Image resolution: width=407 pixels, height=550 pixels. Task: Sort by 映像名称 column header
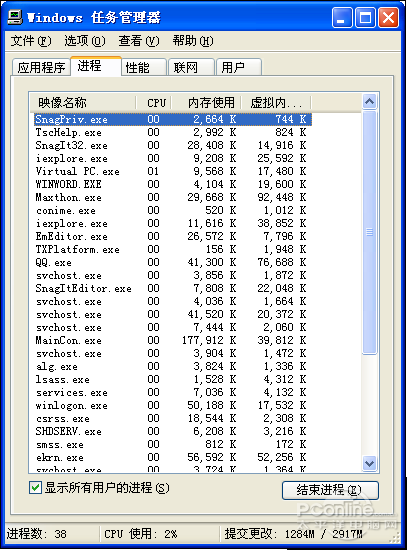(x=83, y=103)
